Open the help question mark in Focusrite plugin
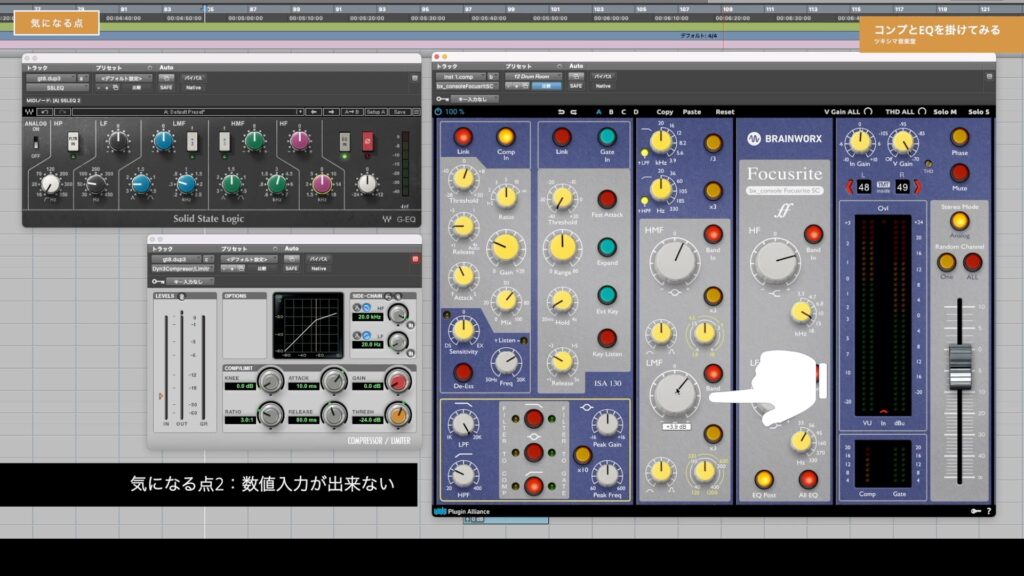1024x576 pixels. click(989, 511)
